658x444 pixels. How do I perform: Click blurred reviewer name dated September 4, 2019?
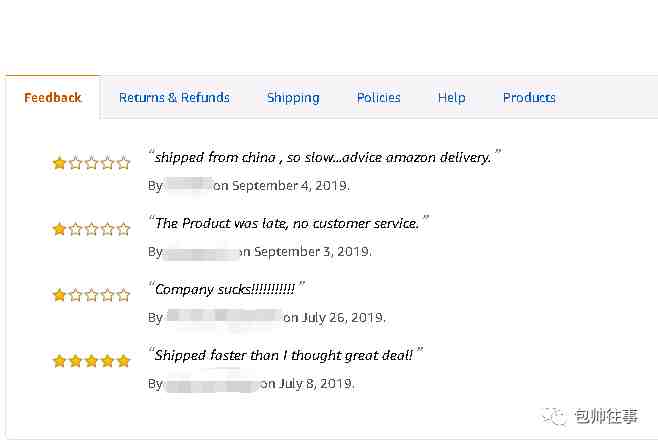pos(189,185)
